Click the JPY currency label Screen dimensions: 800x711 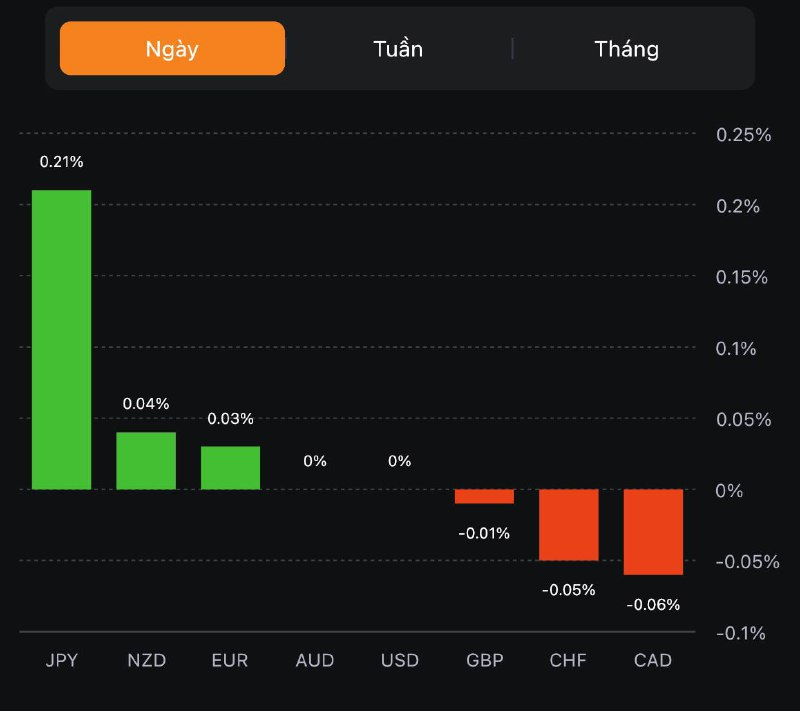61,661
